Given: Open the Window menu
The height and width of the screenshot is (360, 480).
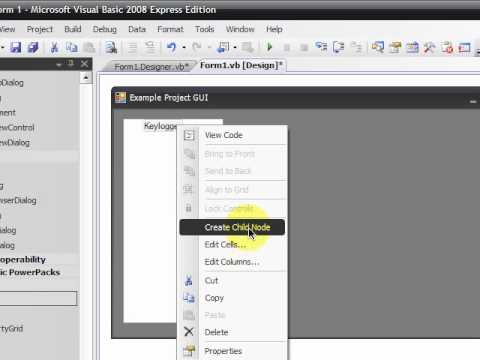Looking at the screenshot, I should click(240, 29).
